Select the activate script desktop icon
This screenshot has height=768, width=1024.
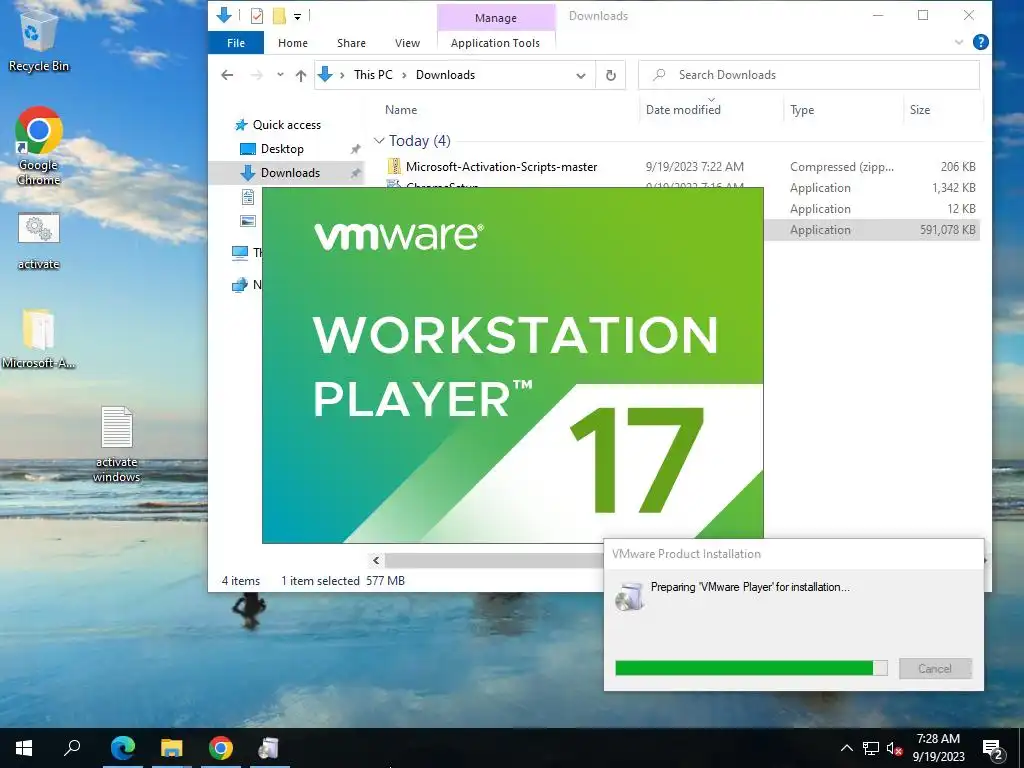click(39, 240)
